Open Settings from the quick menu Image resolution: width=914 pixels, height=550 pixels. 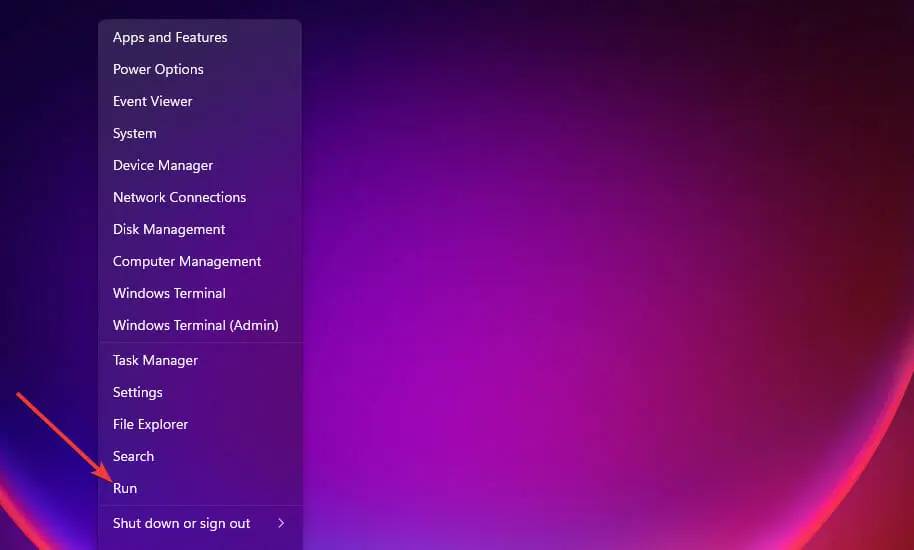pyautogui.click(x=138, y=392)
